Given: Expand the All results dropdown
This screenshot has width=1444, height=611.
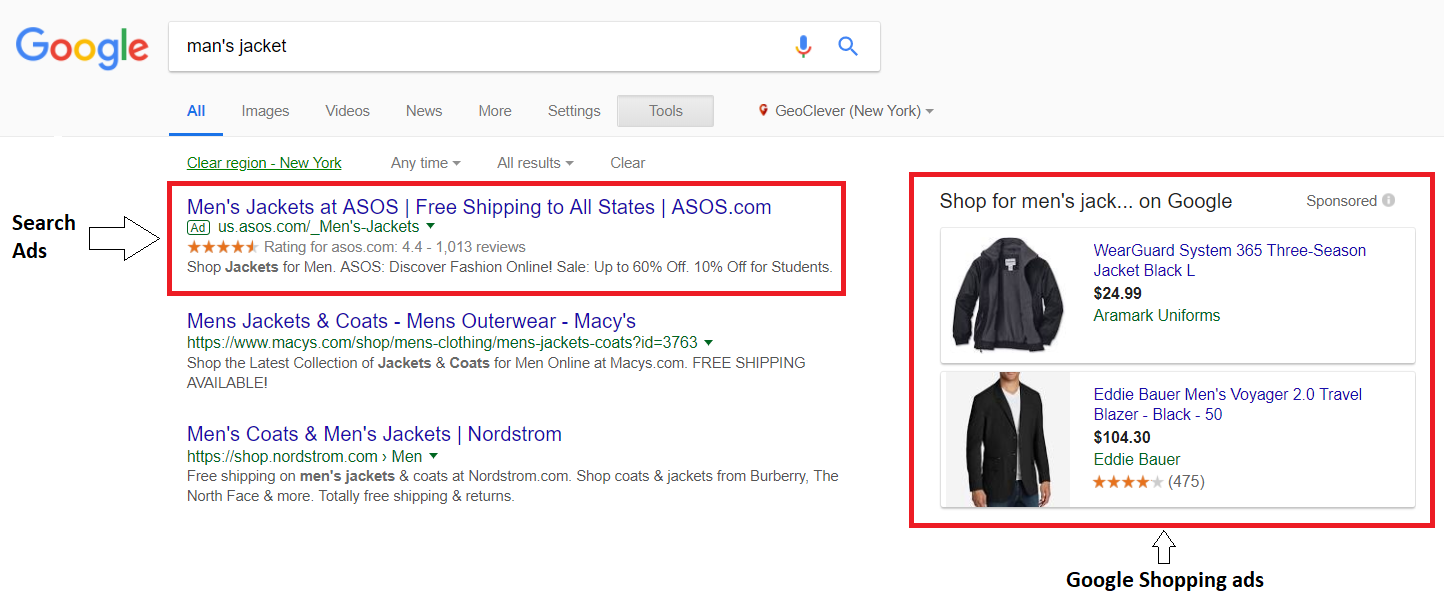Looking at the screenshot, I should 535,163.
